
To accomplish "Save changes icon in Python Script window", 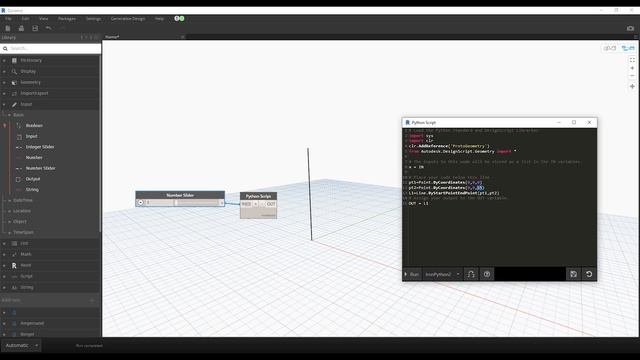I will [573, 274].
